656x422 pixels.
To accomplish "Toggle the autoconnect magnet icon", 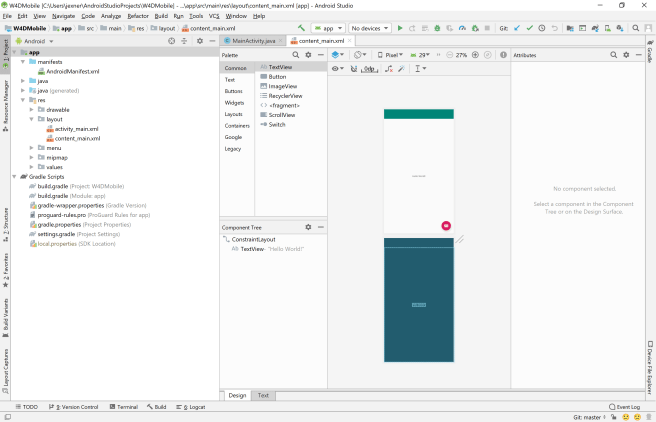I will [354, 69].
